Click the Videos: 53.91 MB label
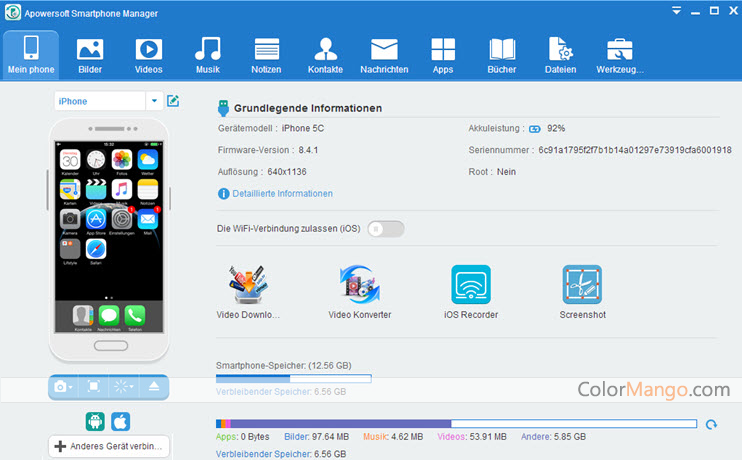The width and height of the screenshot is (742, 460). pos(472,437)
